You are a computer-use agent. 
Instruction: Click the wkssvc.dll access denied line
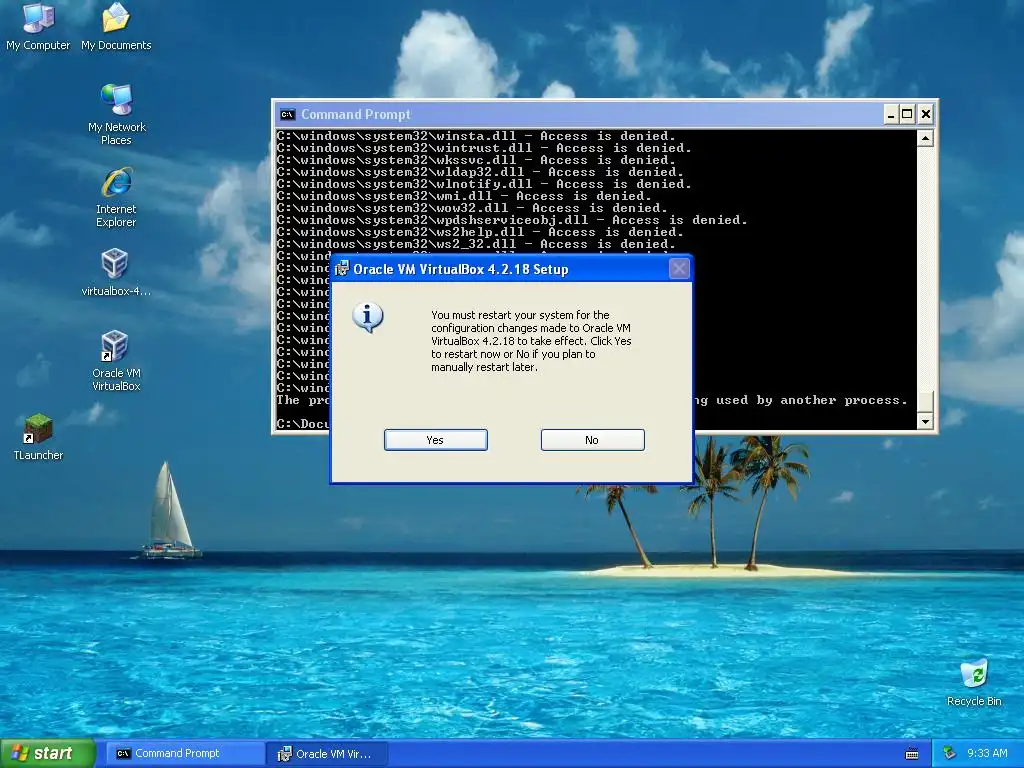pyautogui.click(x=476, y=160)
